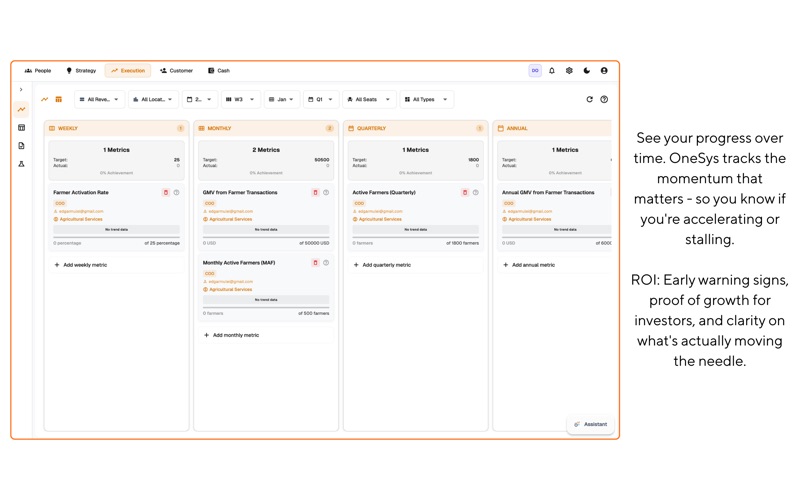Open the settings gear icon
Image resolution: width=800 pixels, height=500 pixels.
click(x=569, y=70)
